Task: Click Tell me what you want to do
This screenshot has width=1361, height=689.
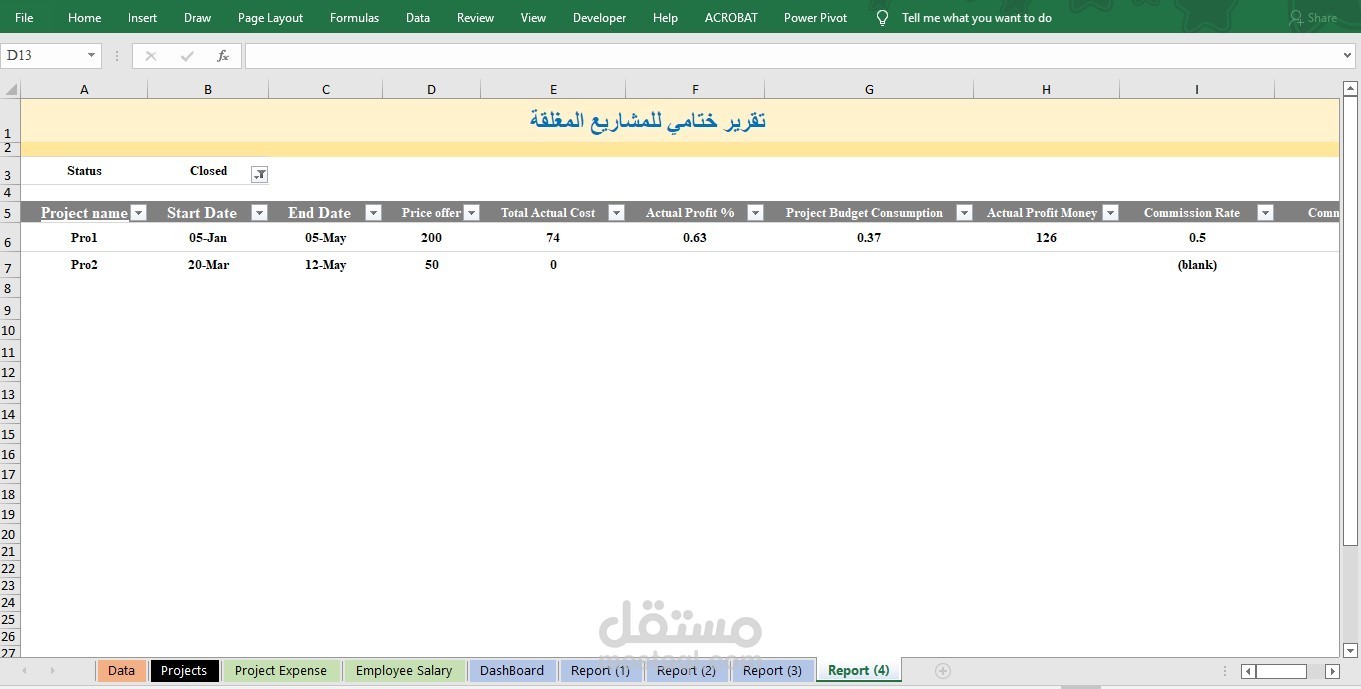Action: pyautogui.click(x=977, y=18)
